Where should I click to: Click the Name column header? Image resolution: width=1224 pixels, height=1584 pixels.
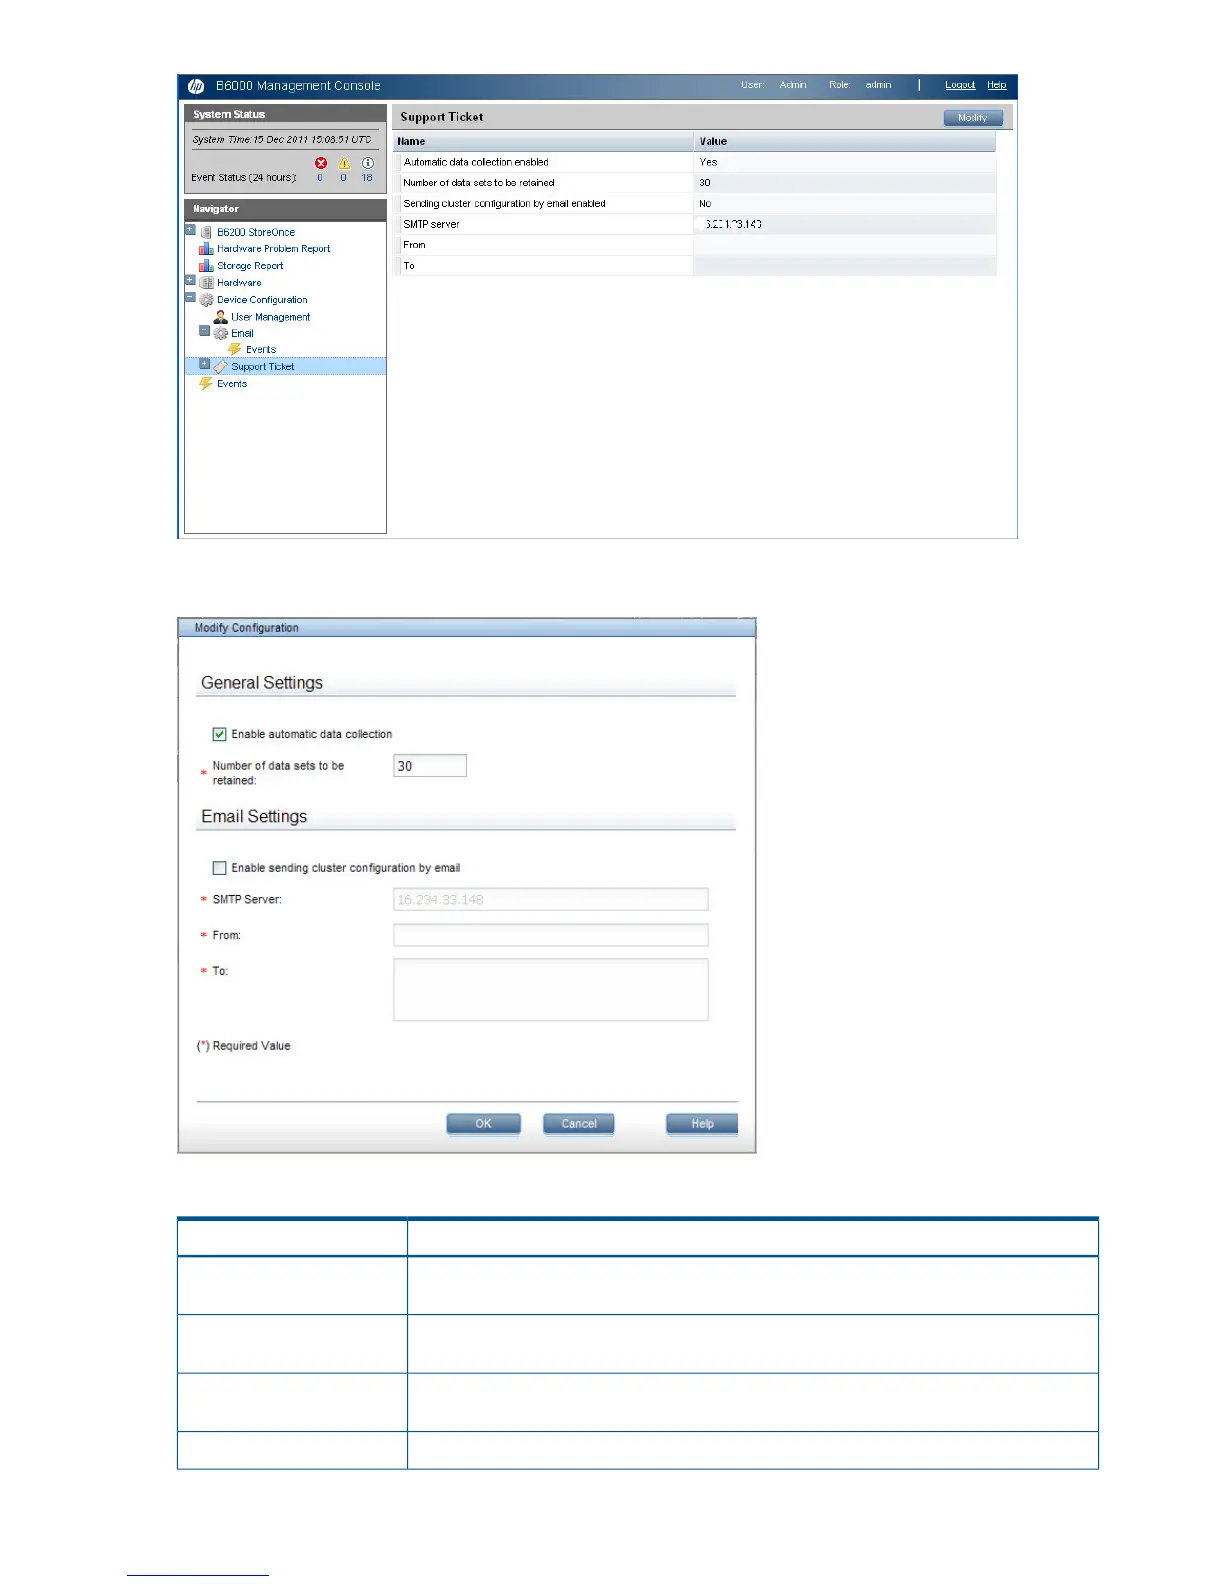click(543, 142)
